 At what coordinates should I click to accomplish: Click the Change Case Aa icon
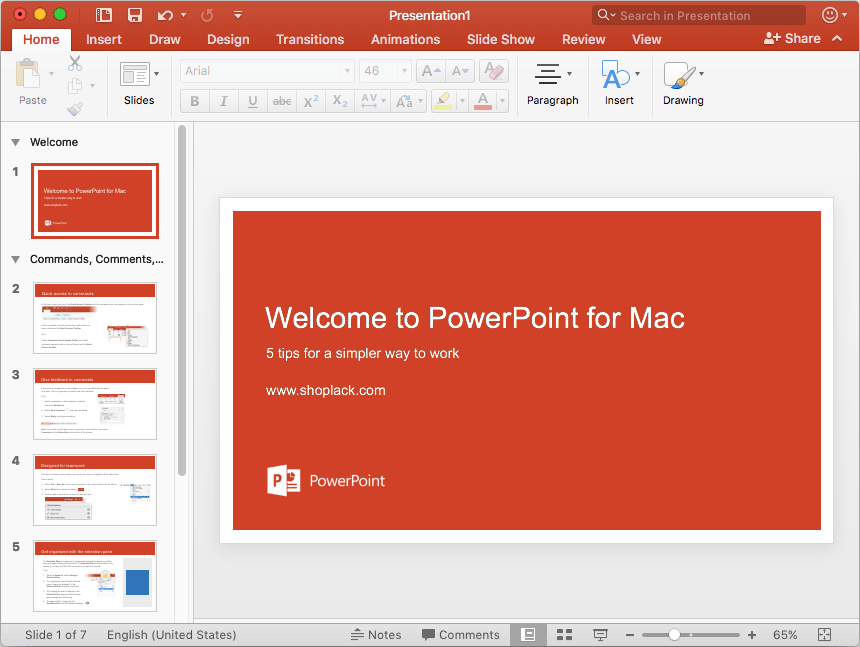tap(405, 101)
